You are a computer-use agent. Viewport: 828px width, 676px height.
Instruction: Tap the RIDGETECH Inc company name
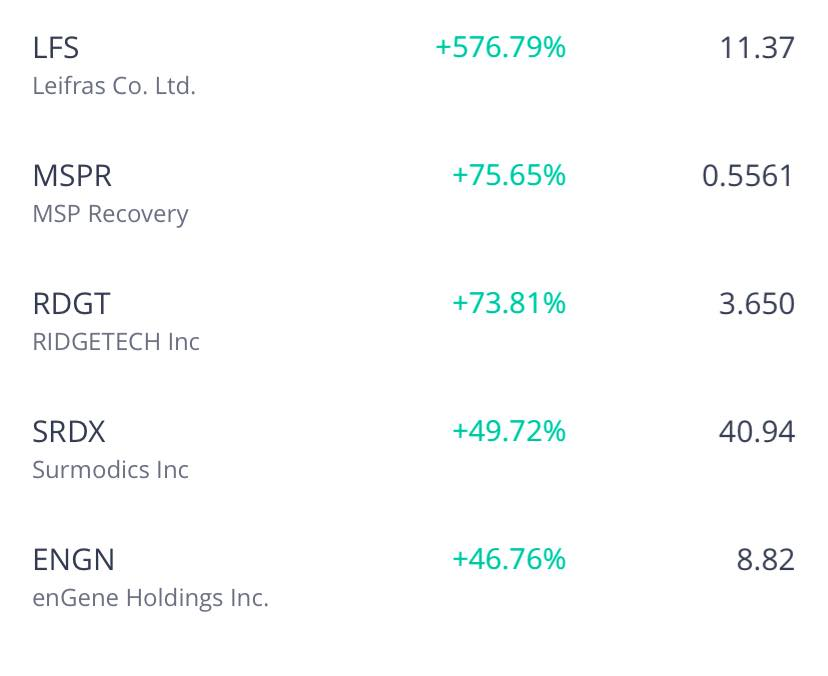(x=116, y=342)
